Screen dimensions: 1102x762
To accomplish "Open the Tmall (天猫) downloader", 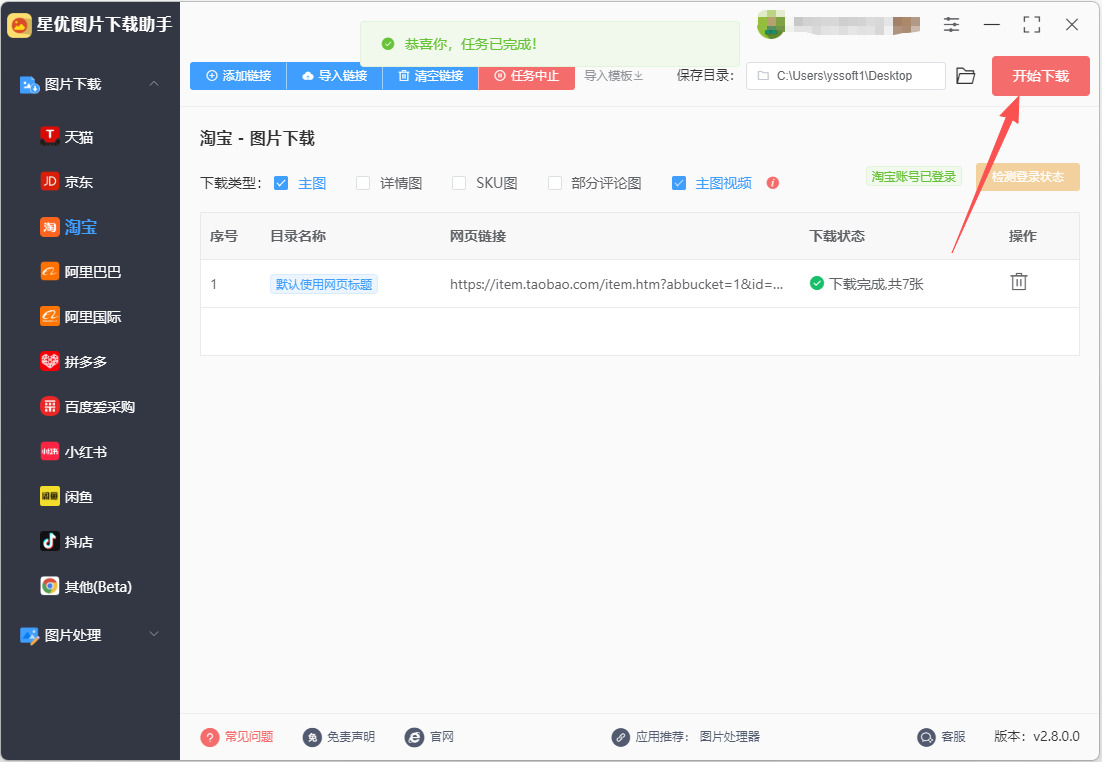I will 67,137.
